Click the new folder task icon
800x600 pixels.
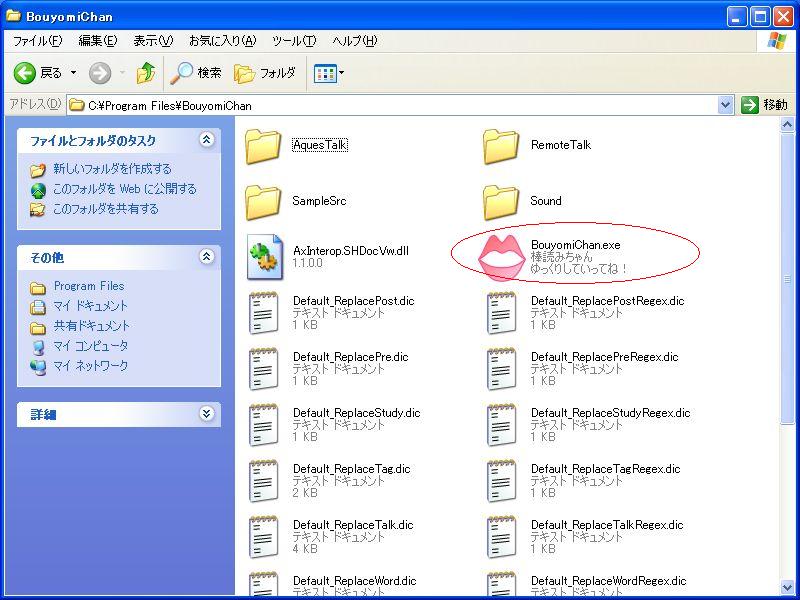[x=38, y=170]
